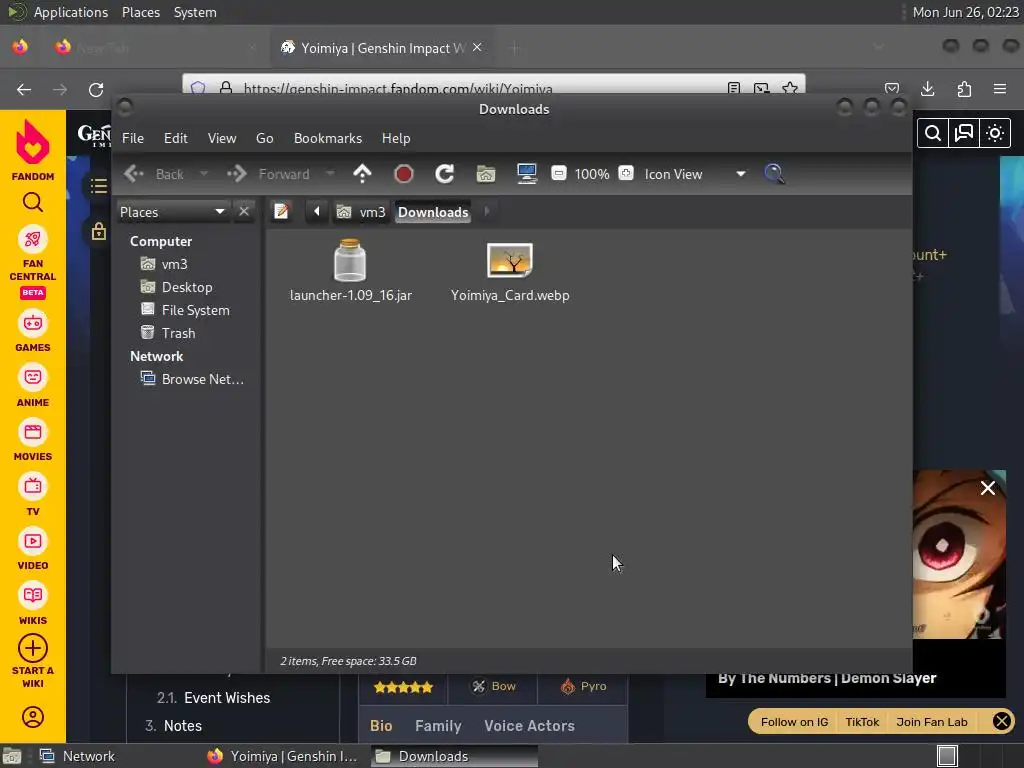Select vm3 in path bar
Image resolution: width=1024 pixels, height=768 pixels.
click(360, 212)
